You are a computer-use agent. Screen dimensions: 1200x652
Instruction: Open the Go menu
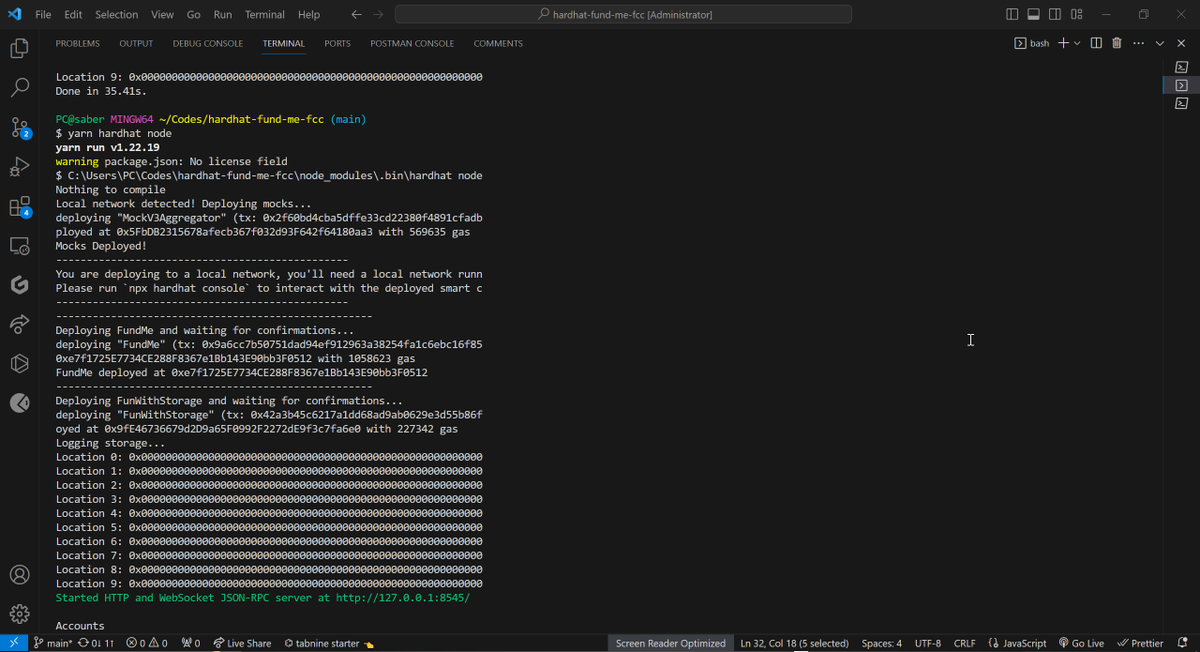pyautogui.click(x=194, y=14)
